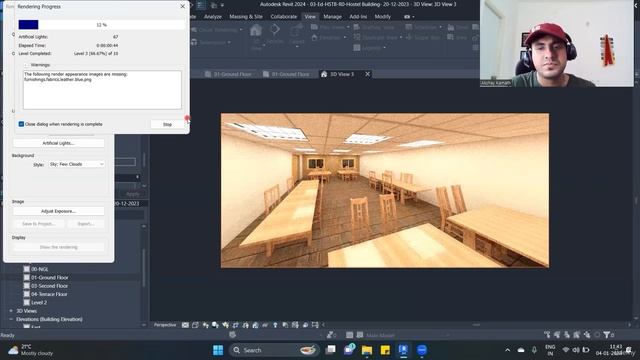Switch to first 01-Ground Floor view tab
This screenshot has height=360, width=640.
click(x=228, y=74)
